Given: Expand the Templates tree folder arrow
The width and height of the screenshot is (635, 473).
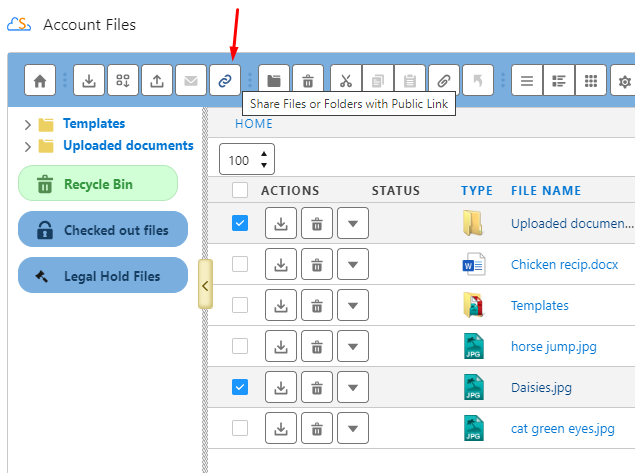Looking at the screenshot, I should [x=28, y=125].
